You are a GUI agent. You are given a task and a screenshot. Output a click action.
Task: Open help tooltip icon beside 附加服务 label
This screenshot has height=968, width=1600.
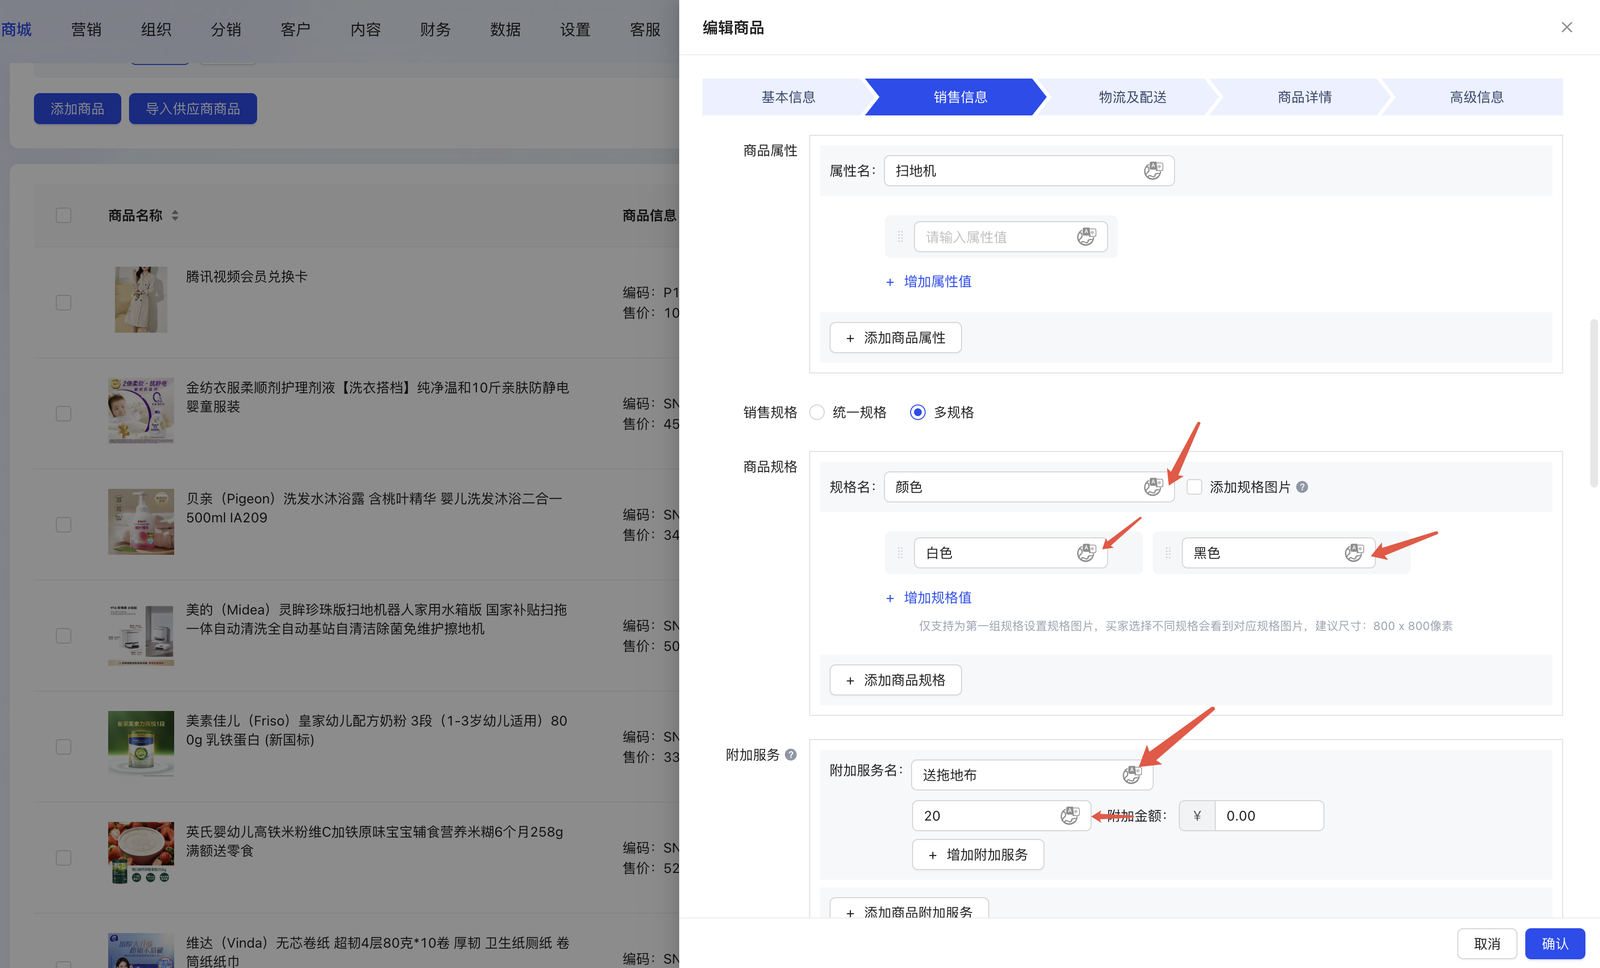pos(791,755)
